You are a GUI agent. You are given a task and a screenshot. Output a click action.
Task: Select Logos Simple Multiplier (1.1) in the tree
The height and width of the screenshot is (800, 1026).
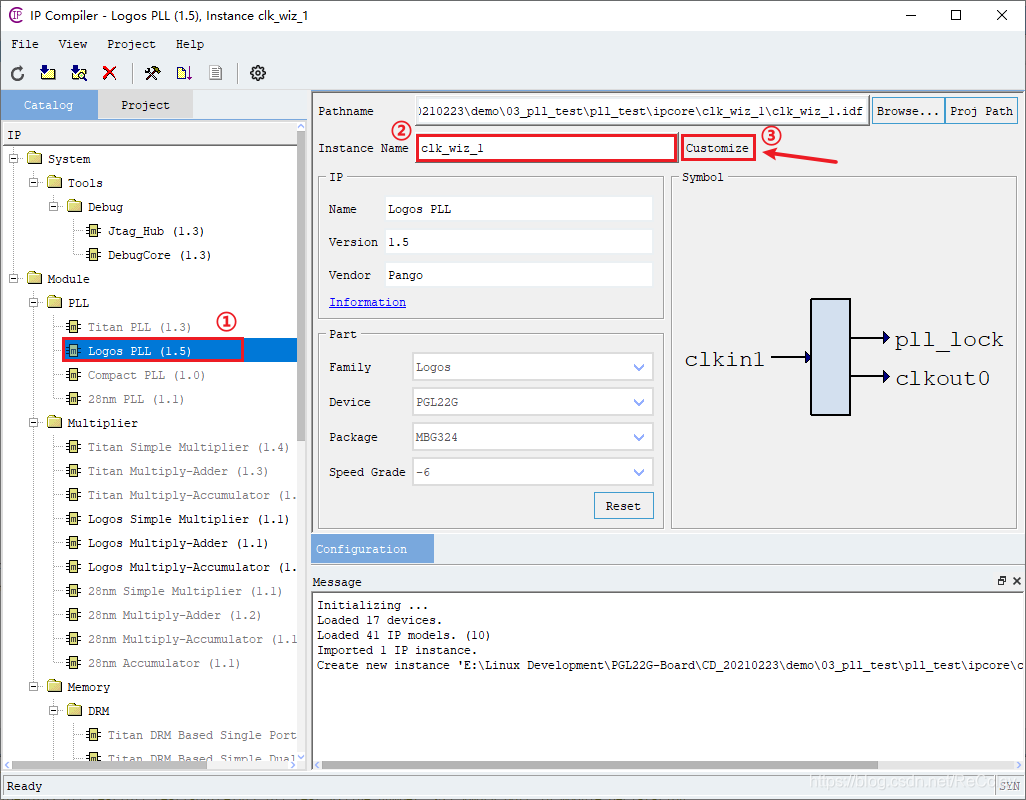pos(188,519)
